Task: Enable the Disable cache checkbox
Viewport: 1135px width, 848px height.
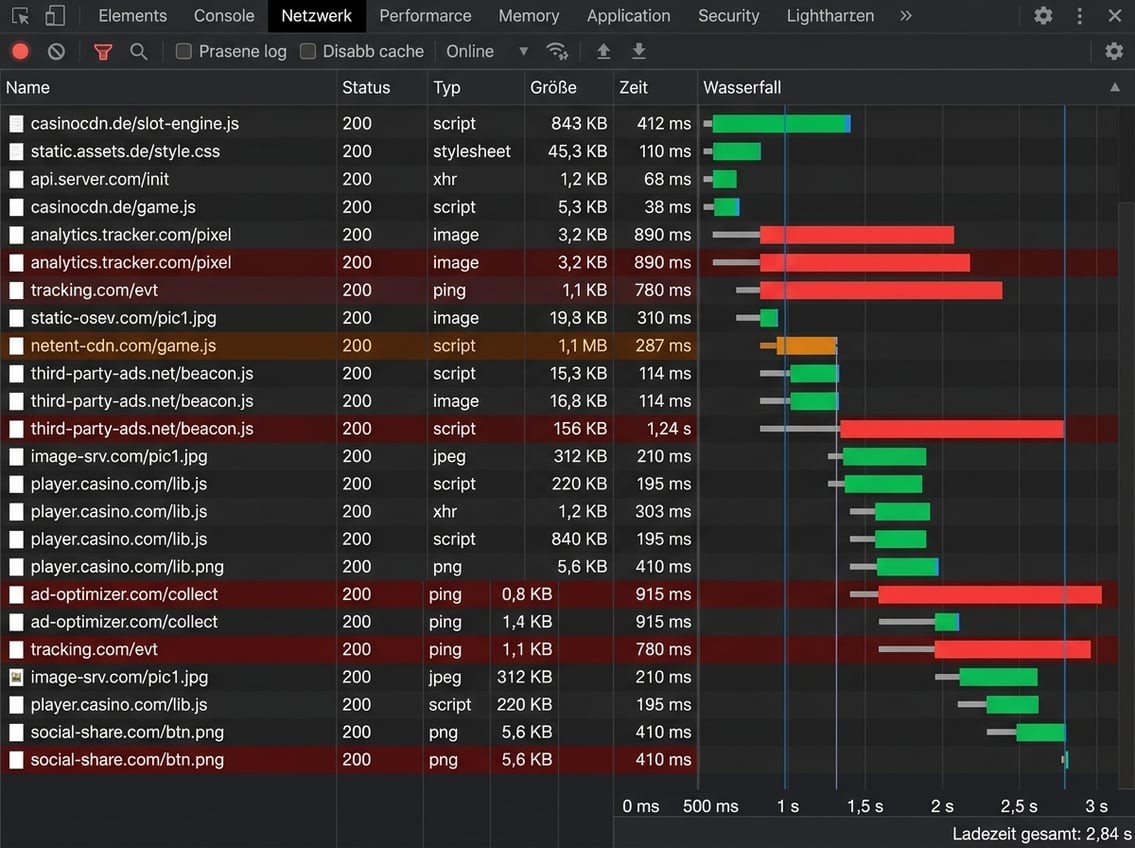Action: 308,51
